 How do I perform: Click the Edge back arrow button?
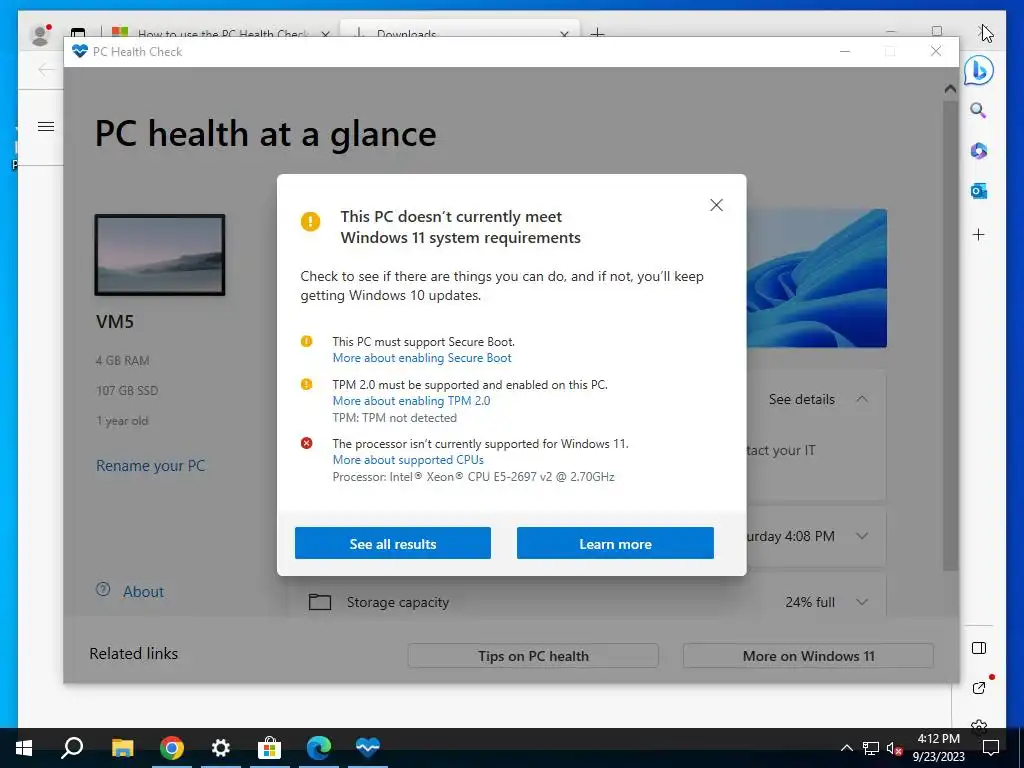click(46, 69)
